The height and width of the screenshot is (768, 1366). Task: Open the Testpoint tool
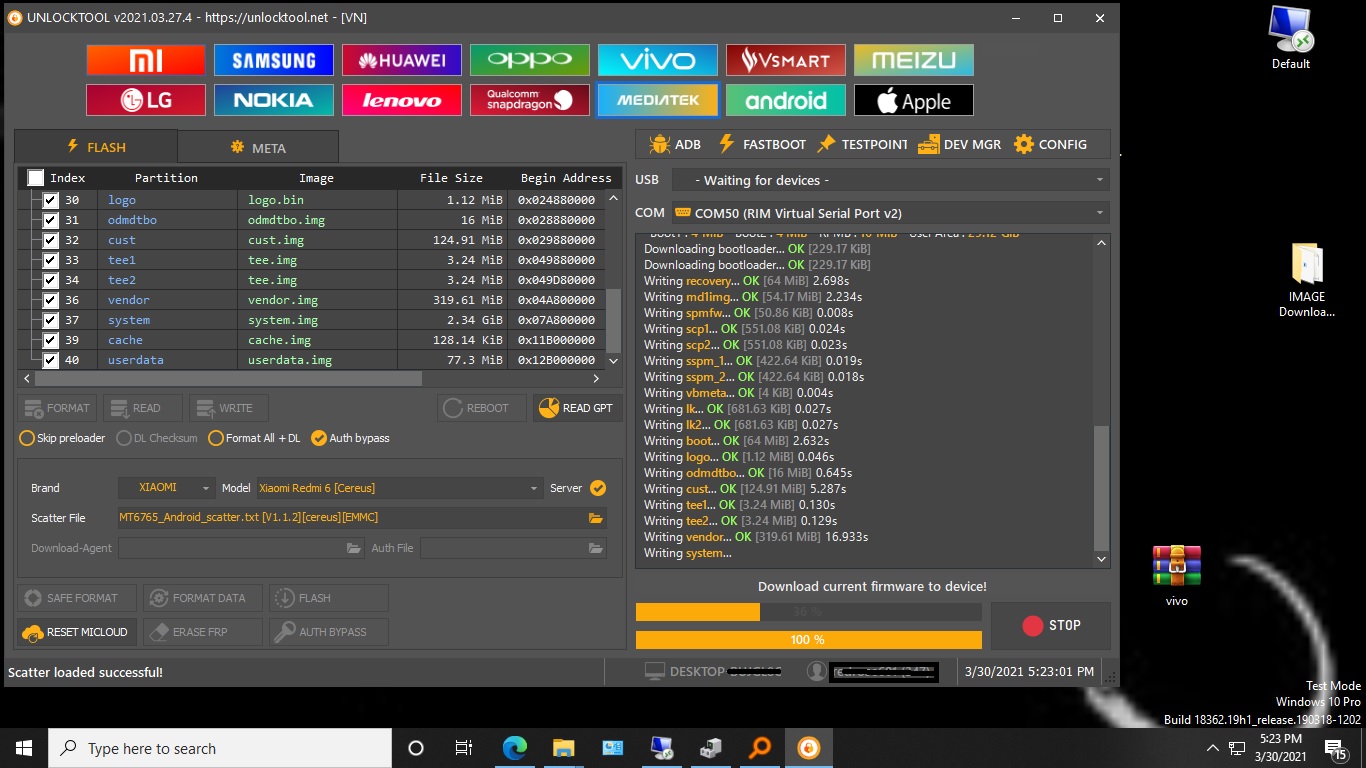862,144
